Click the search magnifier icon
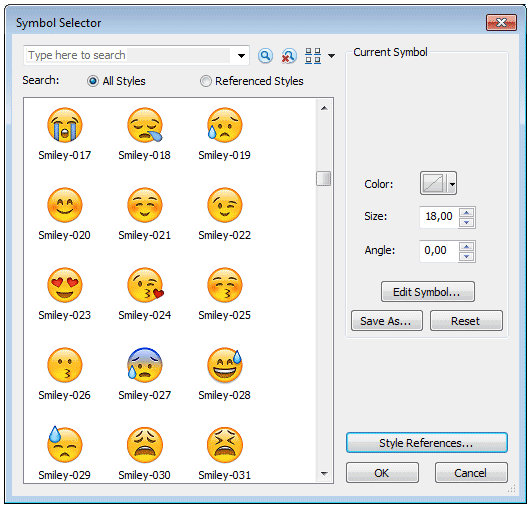This screenshot has width=530, height=506. tap(265, 55)
